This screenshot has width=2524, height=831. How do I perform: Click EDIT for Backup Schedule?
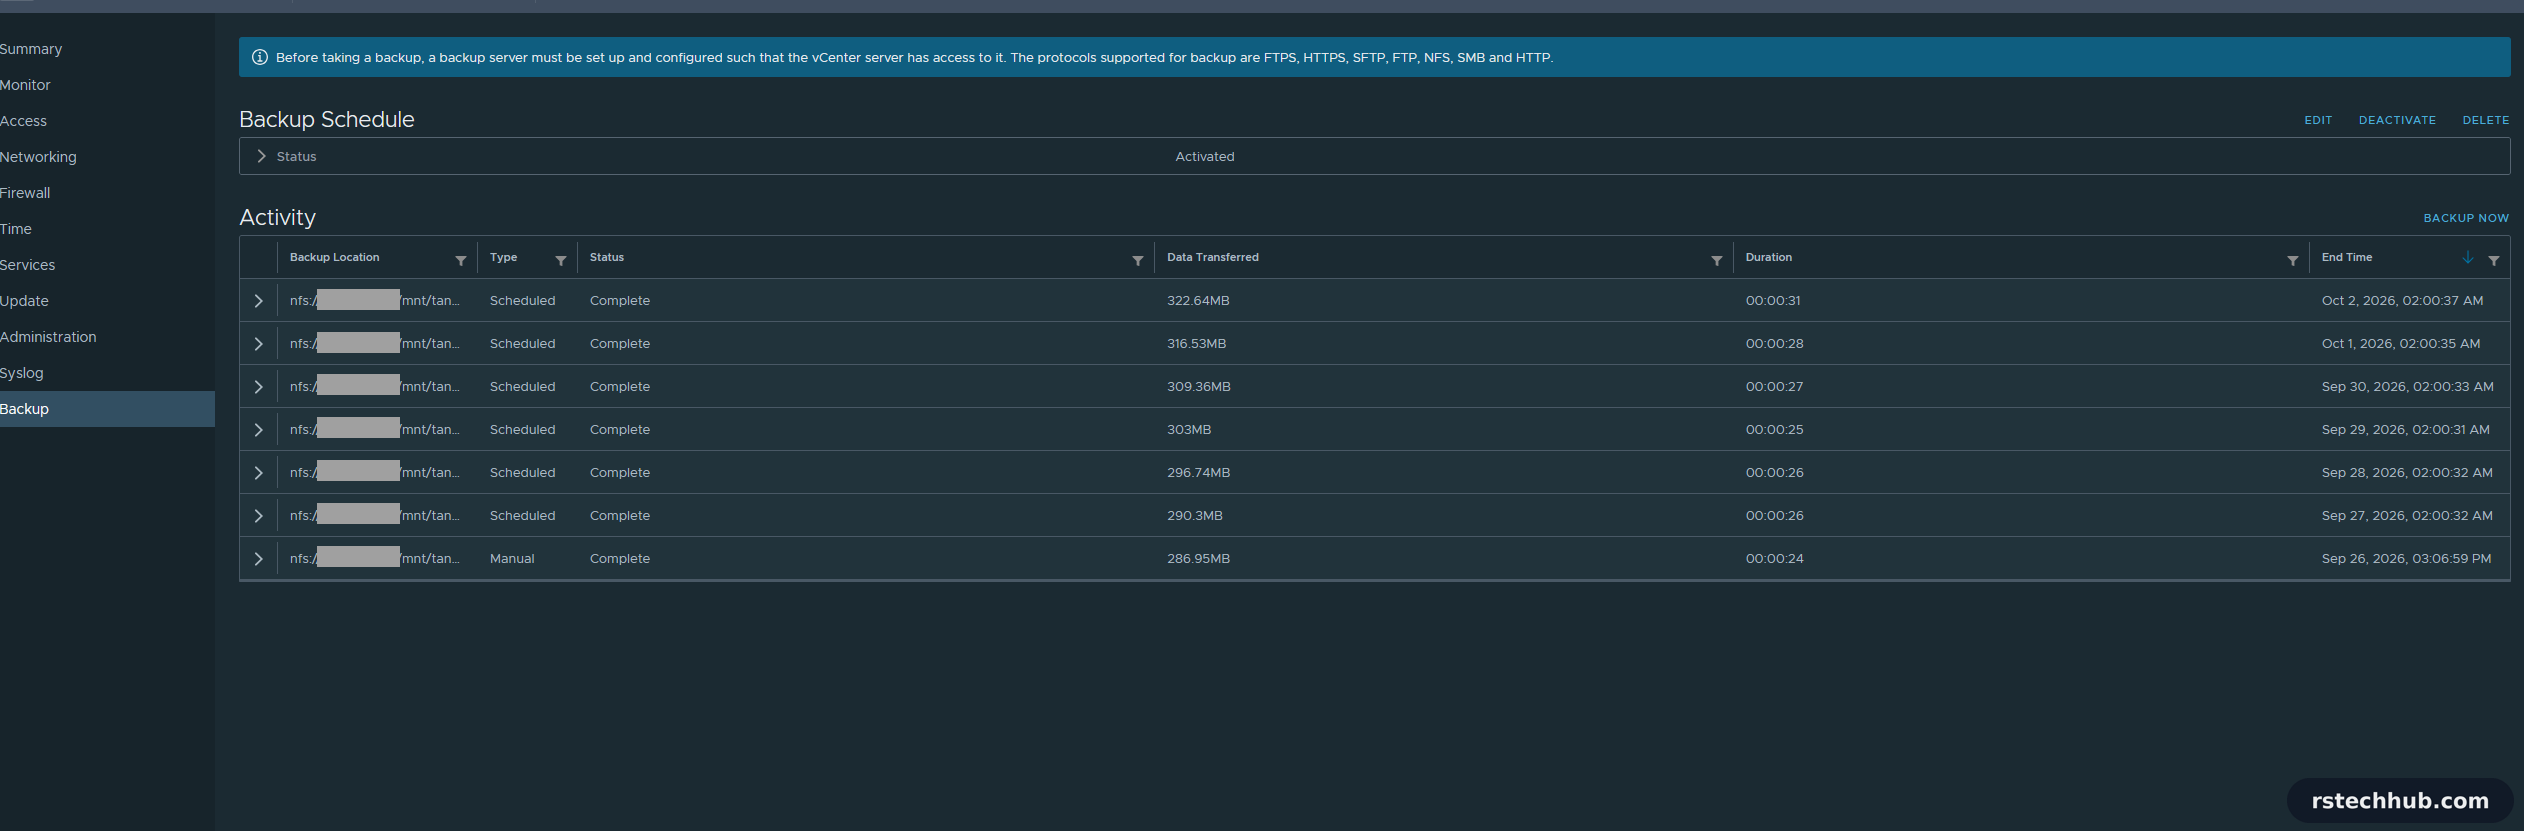coord(2318,120)
